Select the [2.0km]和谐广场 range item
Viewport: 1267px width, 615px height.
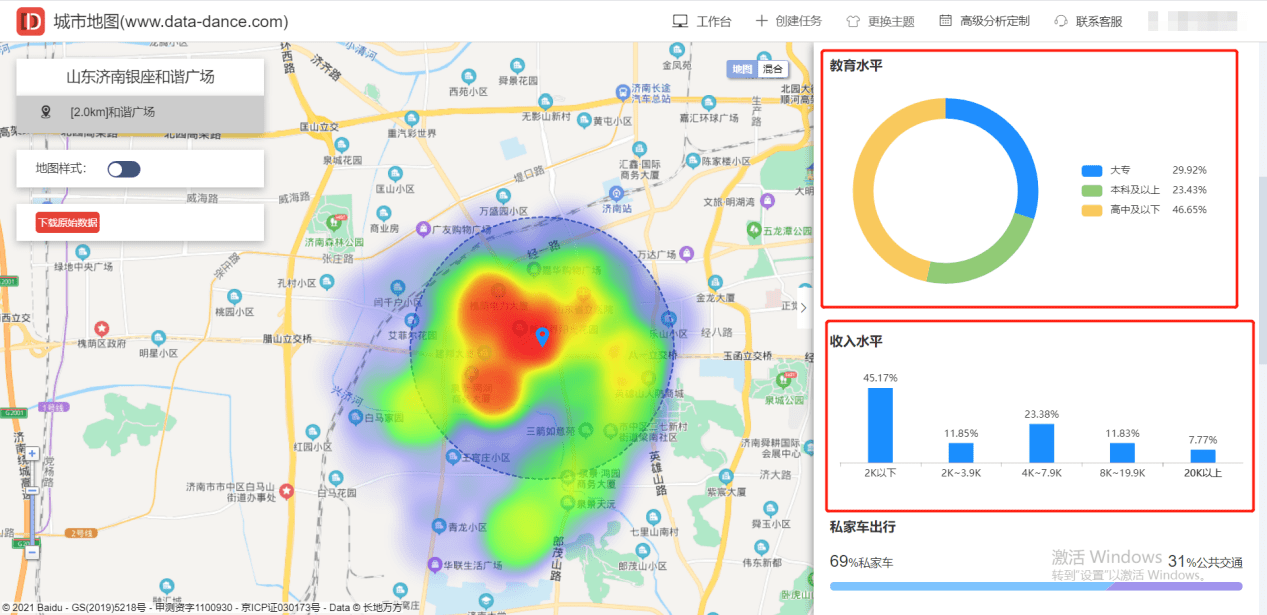pos(140,113)
